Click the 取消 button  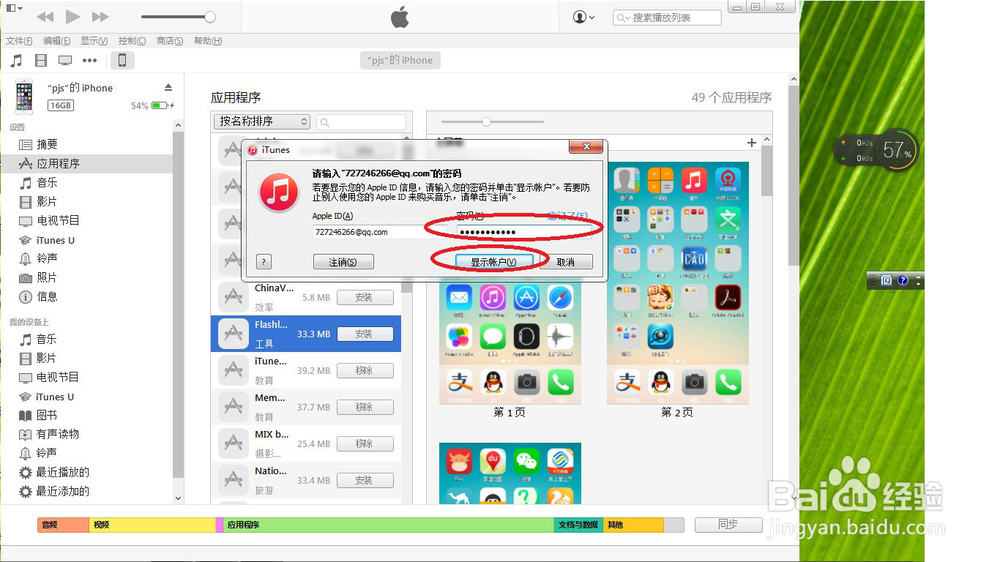point(566,262)
